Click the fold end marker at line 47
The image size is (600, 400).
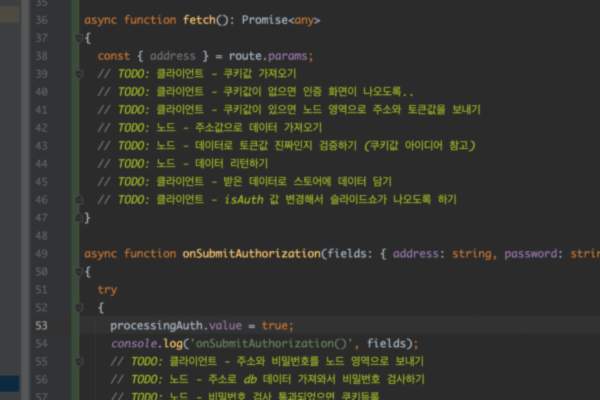(x=78, y=217)
